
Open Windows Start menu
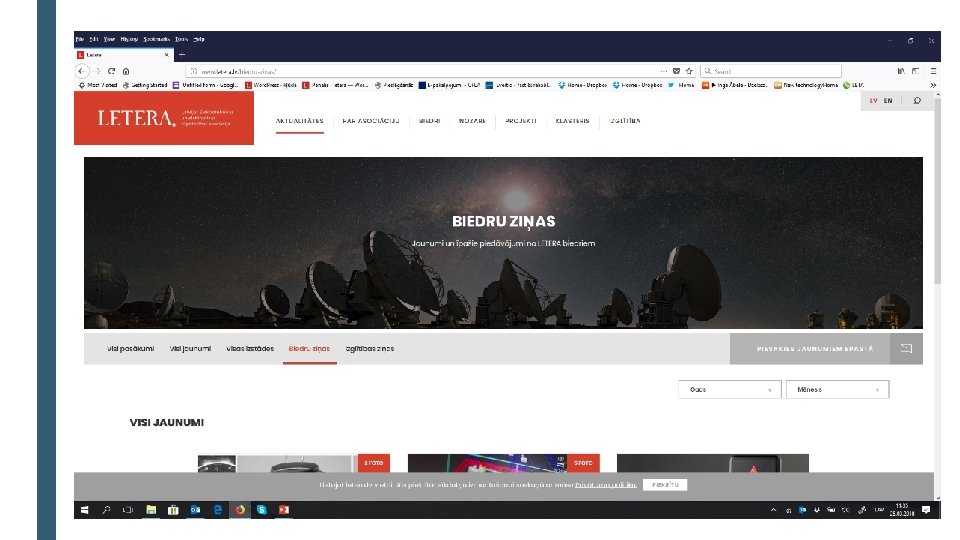[84, 509]
